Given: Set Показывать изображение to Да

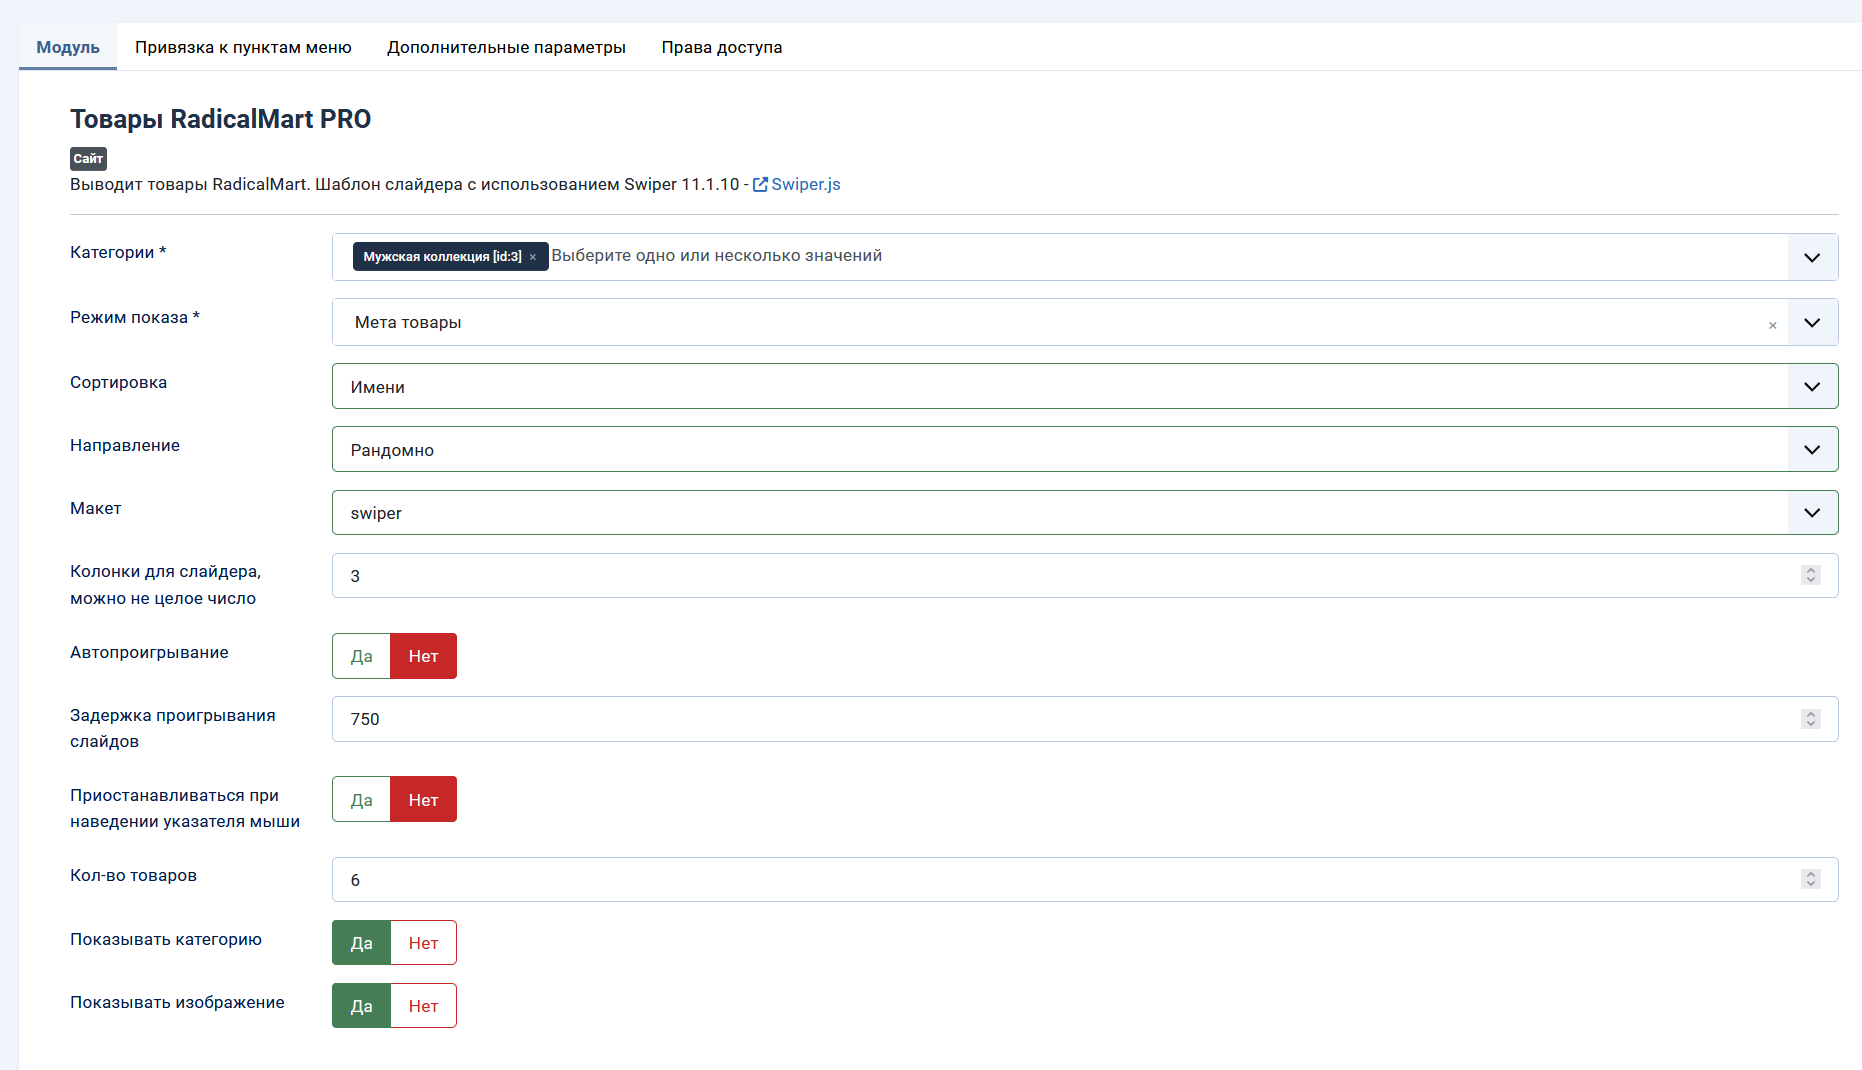Looking at the screenshot, I should click(x=361, y=1005).
